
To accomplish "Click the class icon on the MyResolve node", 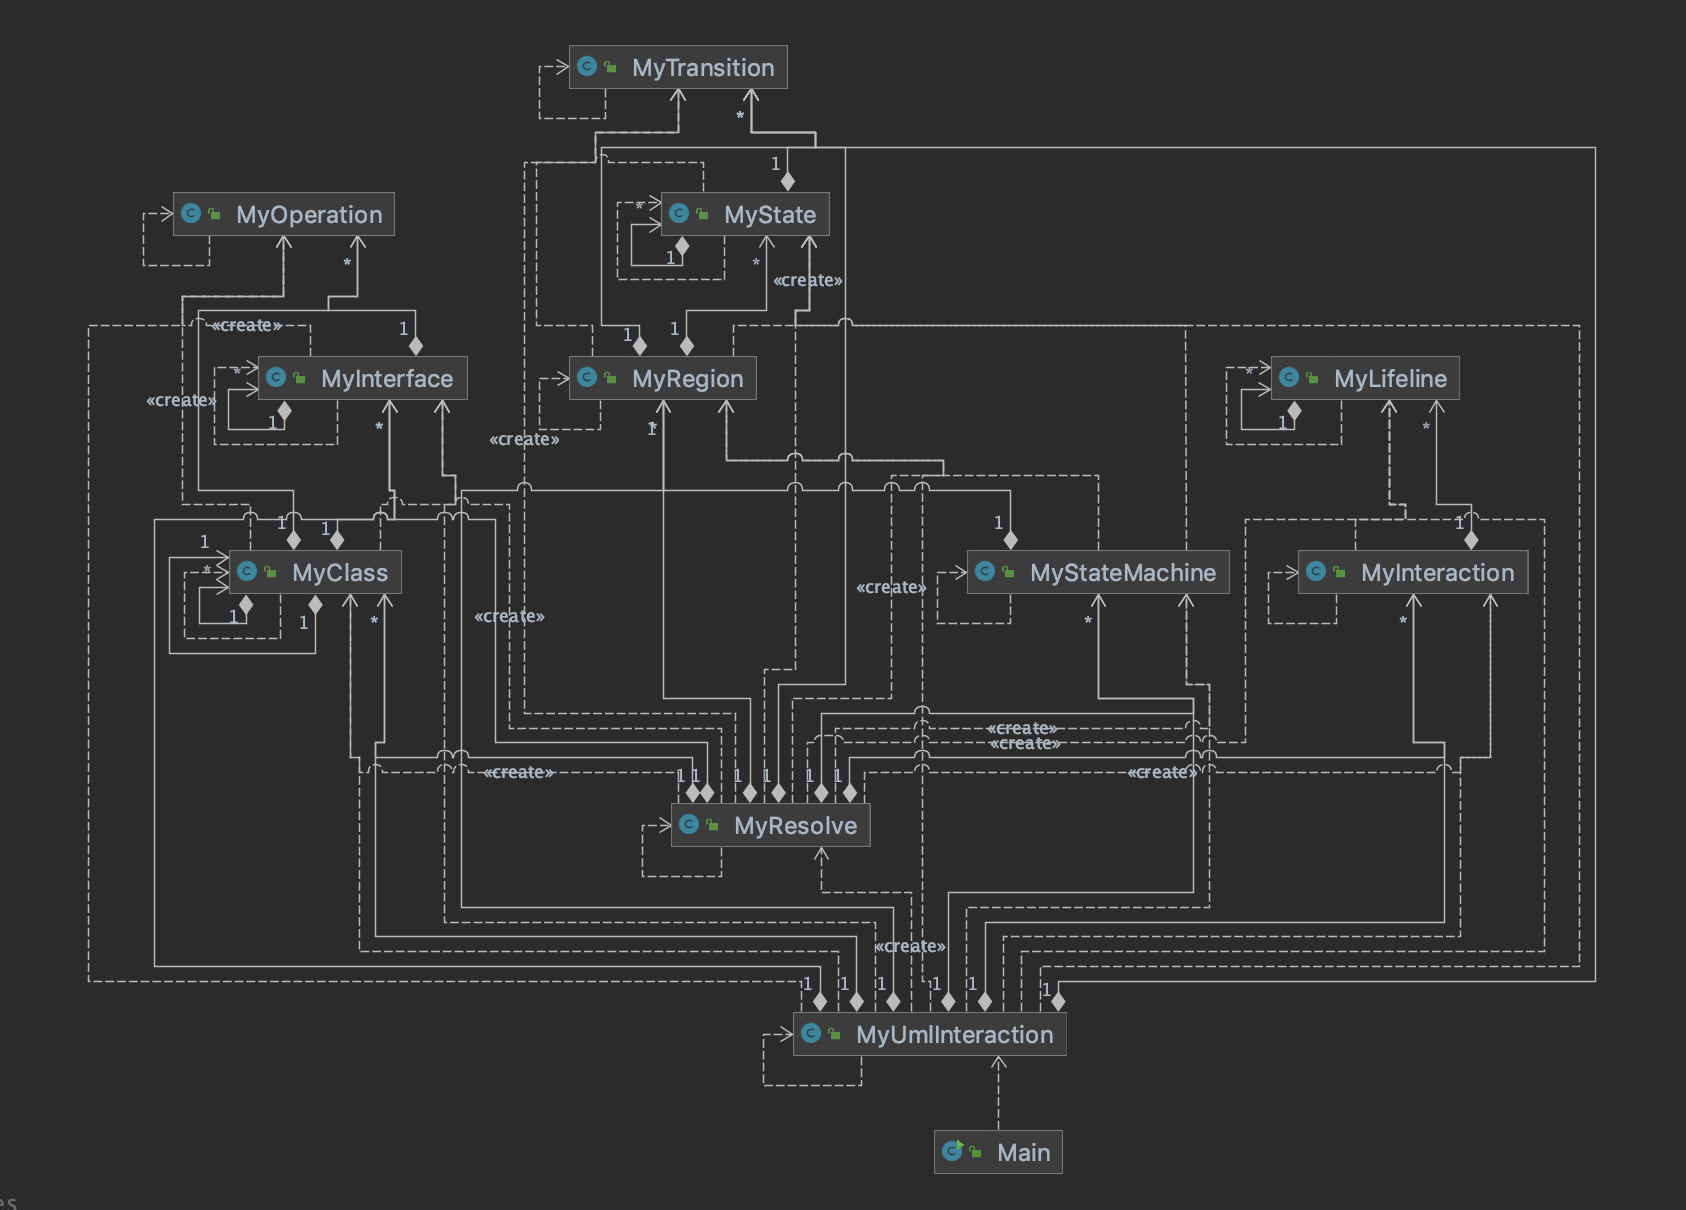I will (689, 825).
